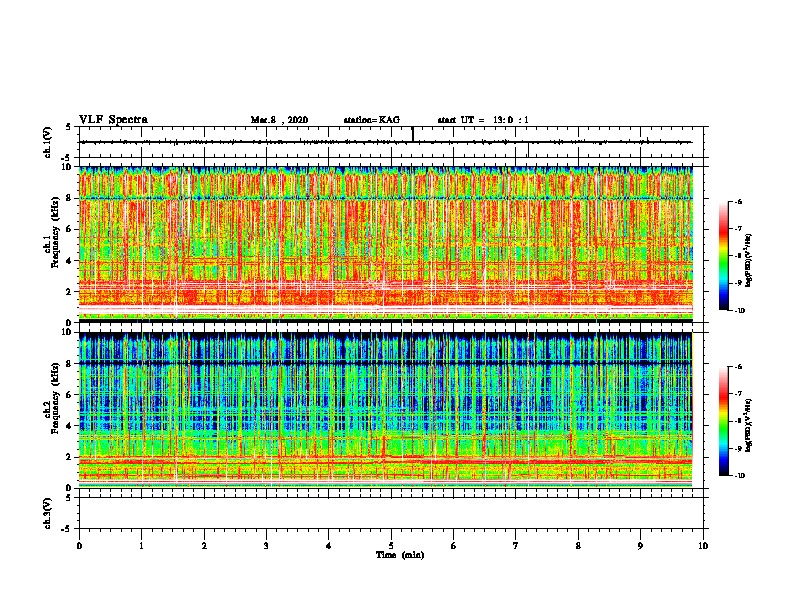Screen dimensions: 792x612
Task: Click time axis tick label "2"
Action: [x=204, y=546]
